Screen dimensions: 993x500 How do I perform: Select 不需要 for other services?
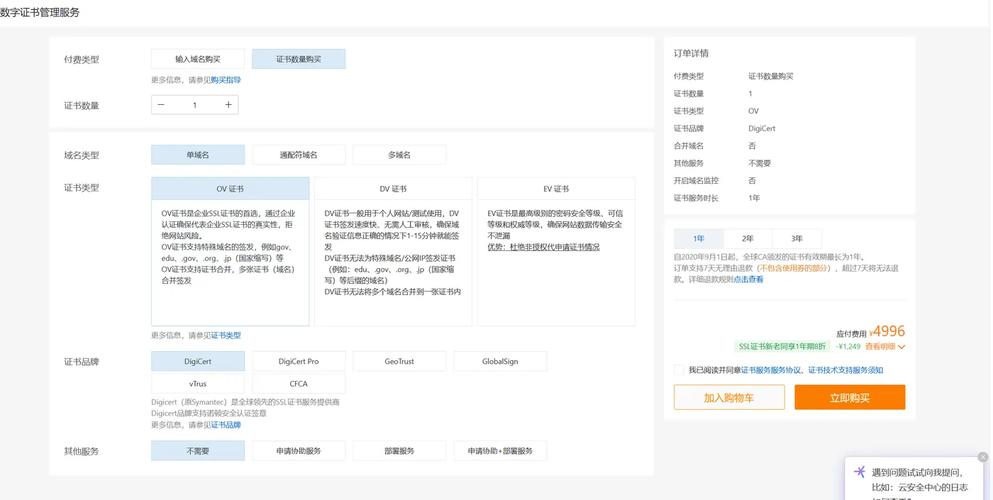click(198, 451)
